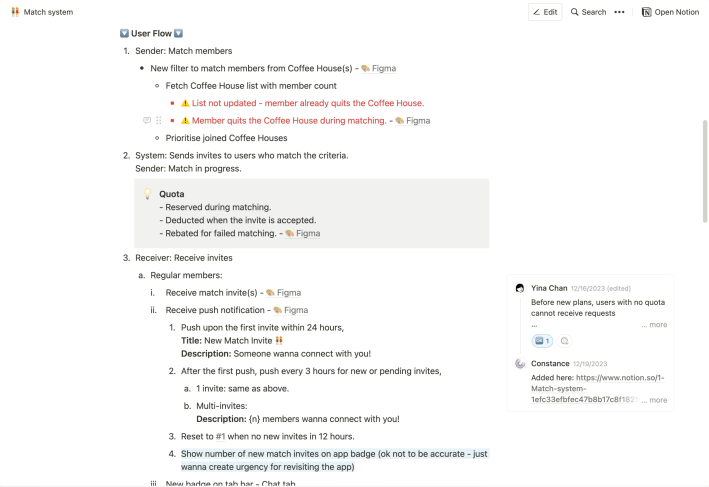Click Yina Chan's avatar in comments
Viewport: 709px width, 487px height.
[520, 288]
